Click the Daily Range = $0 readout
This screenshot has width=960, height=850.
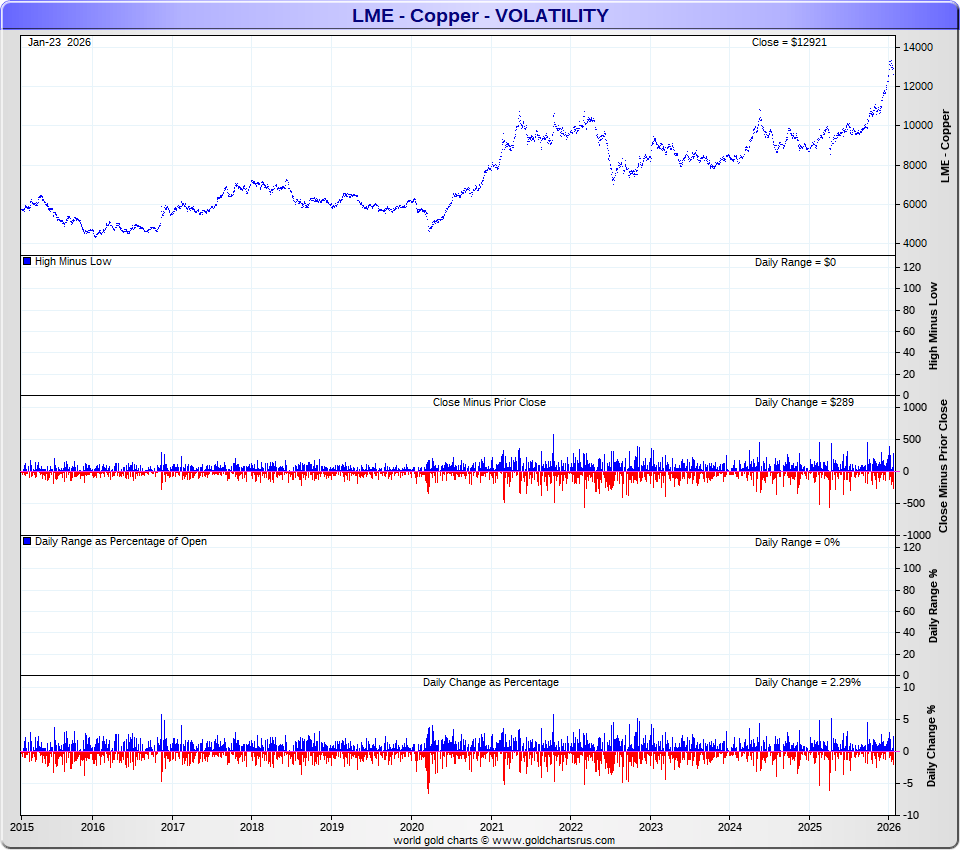(797, 261)
